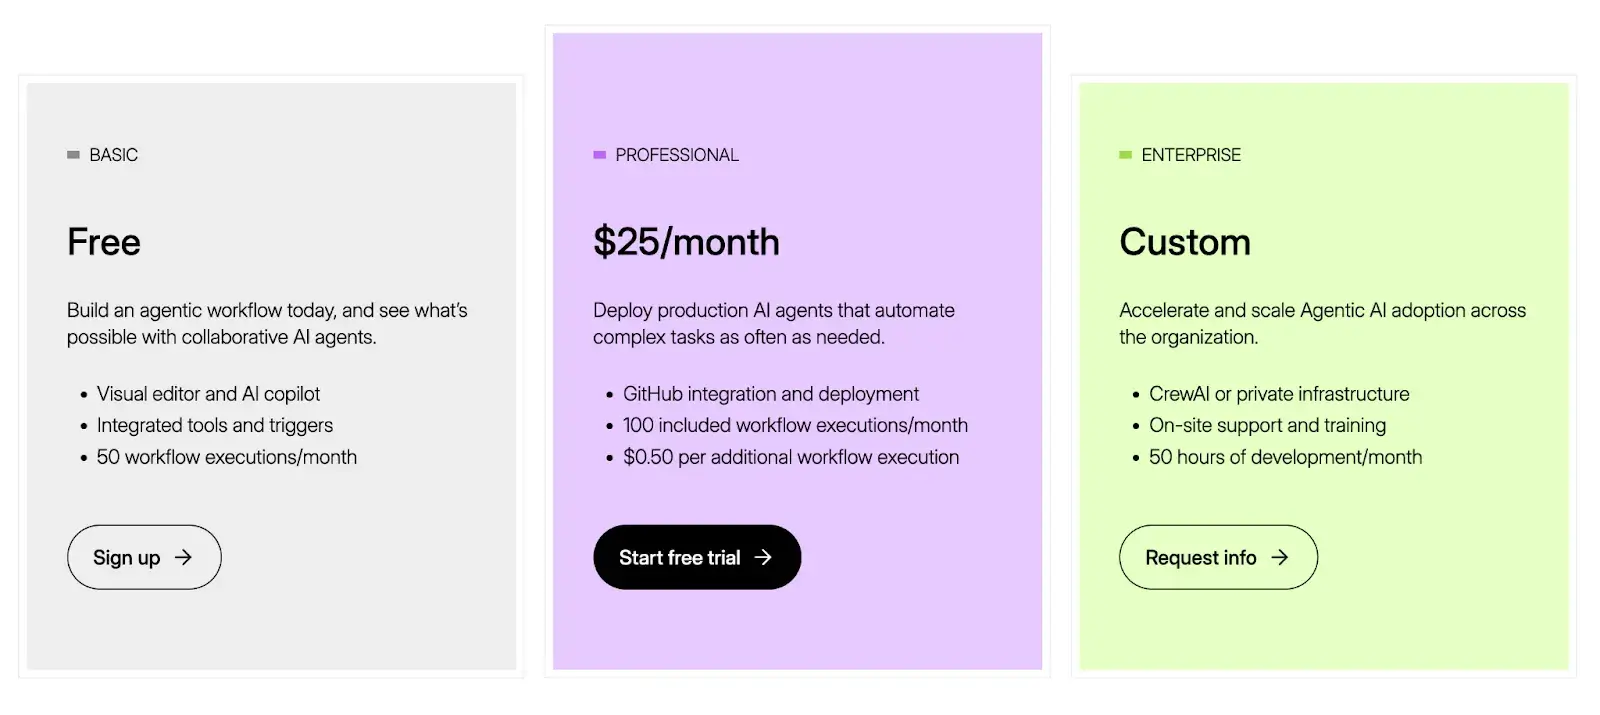Click "$0.50 per additional workflow execution" item
The image size is (1600, 715).
tap(790, 457)
